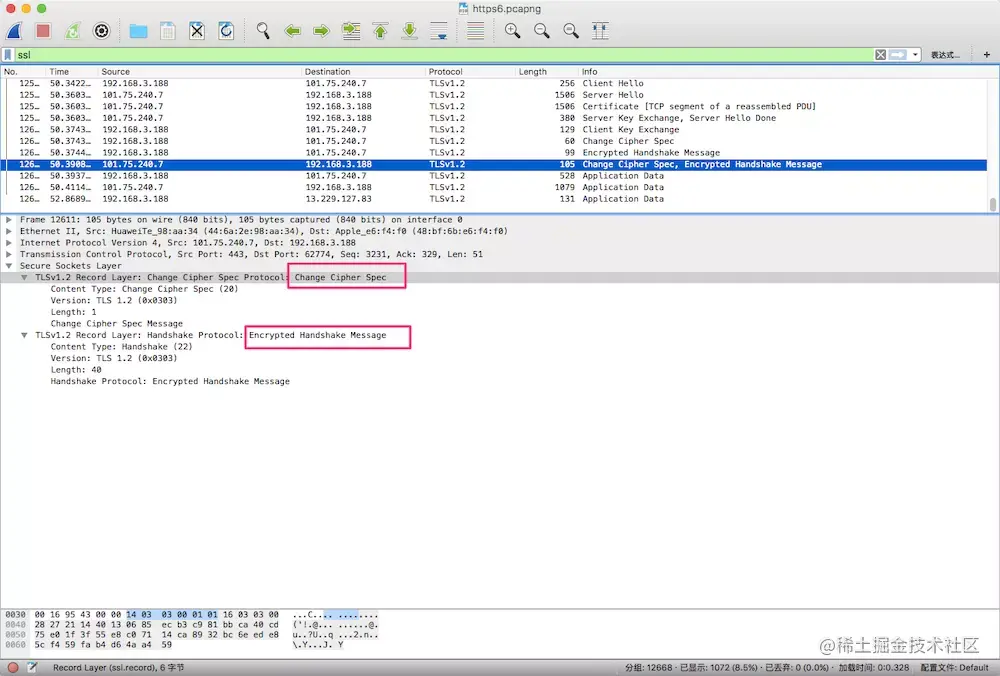
Task: Open a capture file folder icon
Action: click(x=138, y=31)
